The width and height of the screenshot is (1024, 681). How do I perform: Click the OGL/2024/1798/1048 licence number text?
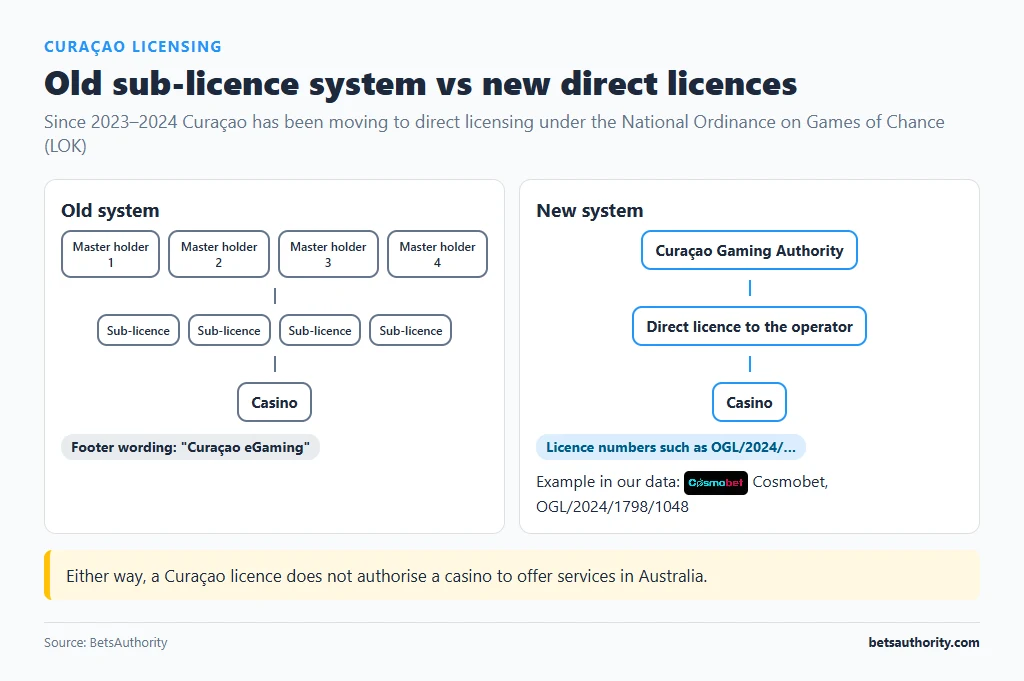(x=613, y=507)
